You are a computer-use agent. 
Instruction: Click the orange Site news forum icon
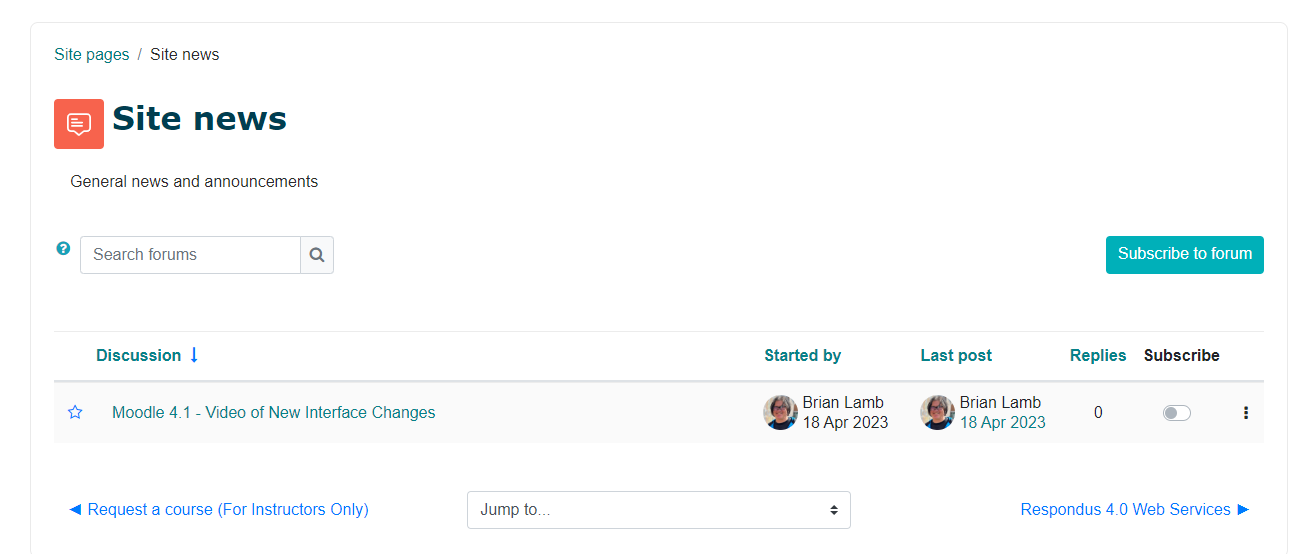pyautogui.click(x=79, y=124)
